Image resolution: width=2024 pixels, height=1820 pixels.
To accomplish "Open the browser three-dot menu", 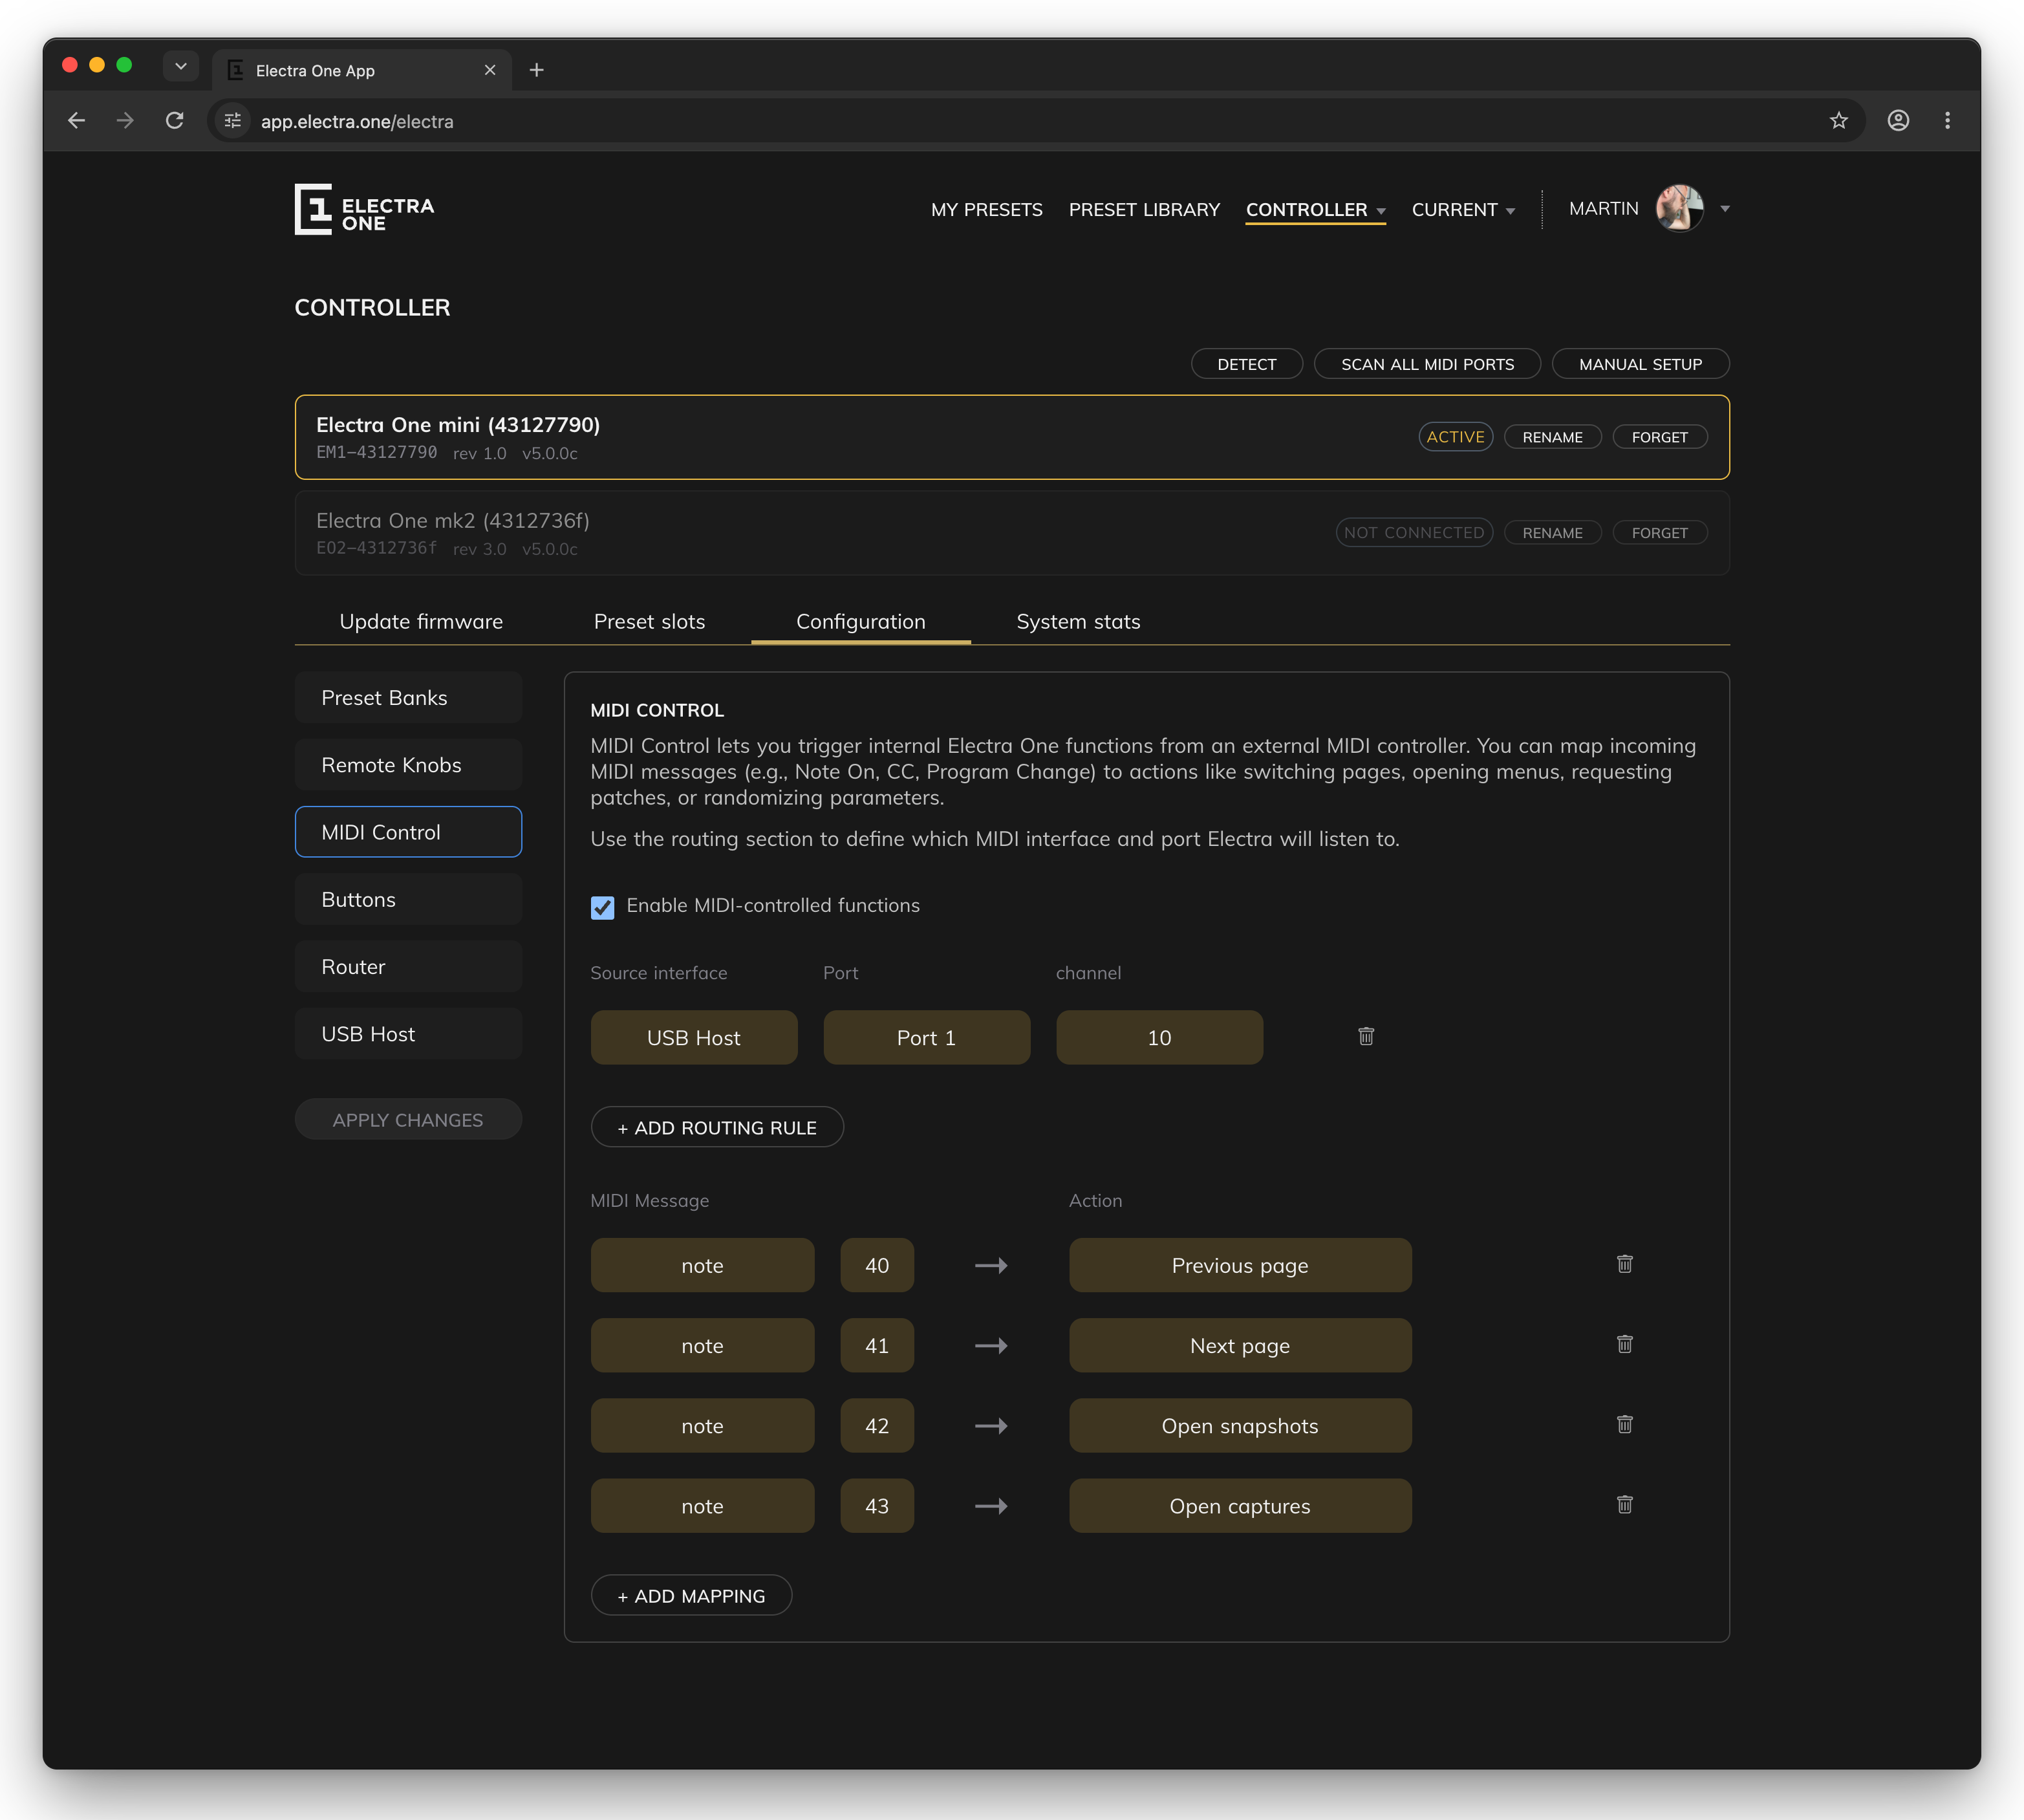I will pyautogui.click(x=1947, y=121).
